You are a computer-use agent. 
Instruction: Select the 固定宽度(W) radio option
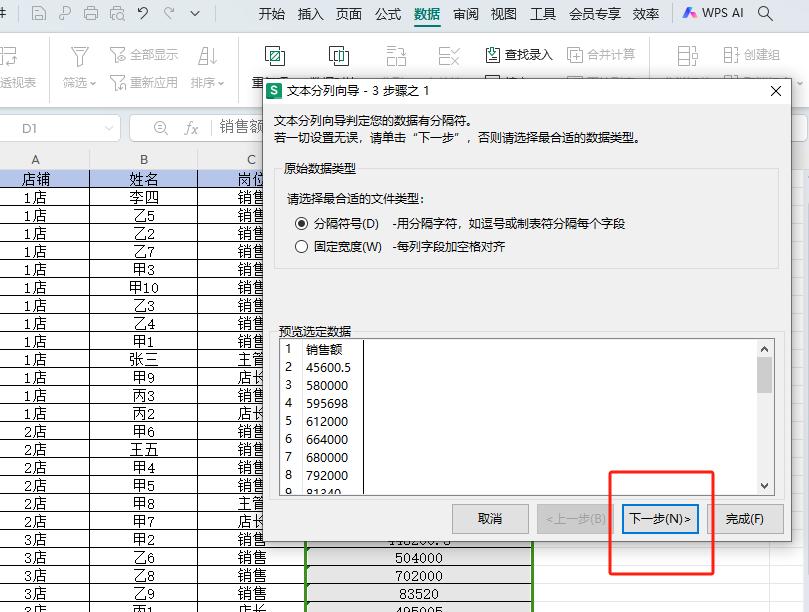click(301, 247)
